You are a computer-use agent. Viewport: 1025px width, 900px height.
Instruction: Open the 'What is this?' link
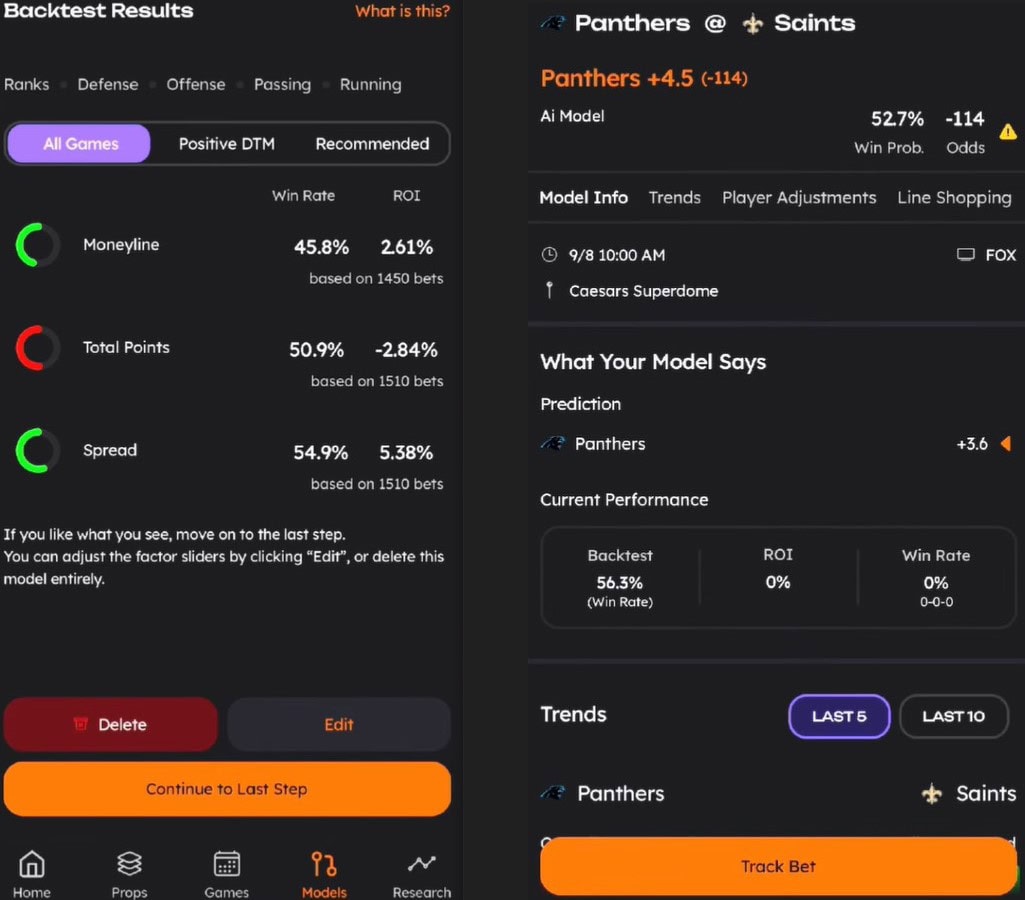pyautogui.click(x=403, y=11)
